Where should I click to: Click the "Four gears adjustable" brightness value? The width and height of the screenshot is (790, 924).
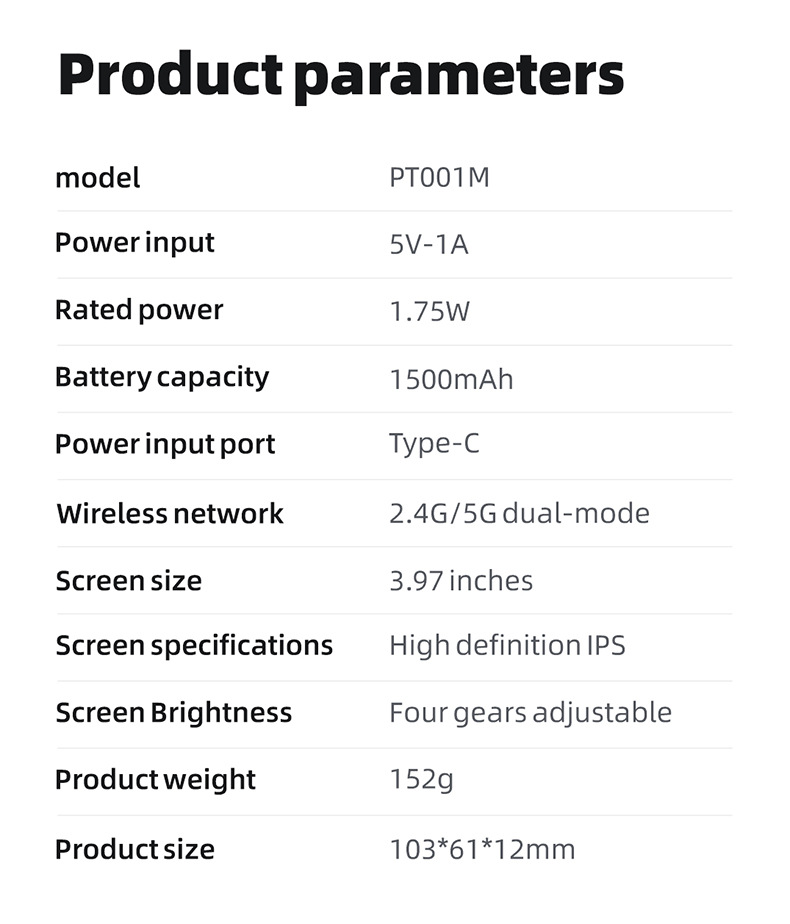pos(530,713)
